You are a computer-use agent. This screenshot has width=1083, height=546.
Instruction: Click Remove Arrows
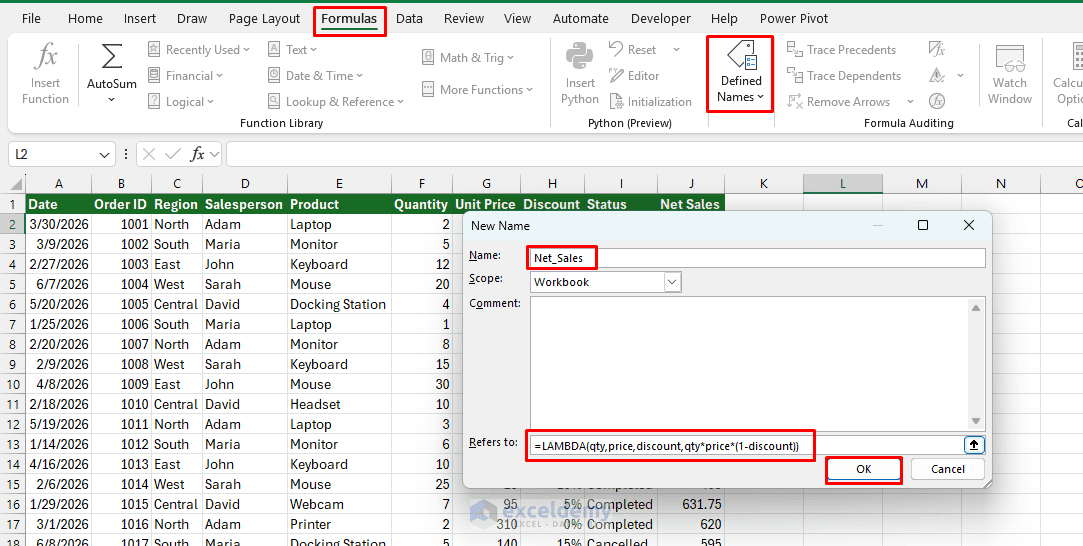pos(838,101)
